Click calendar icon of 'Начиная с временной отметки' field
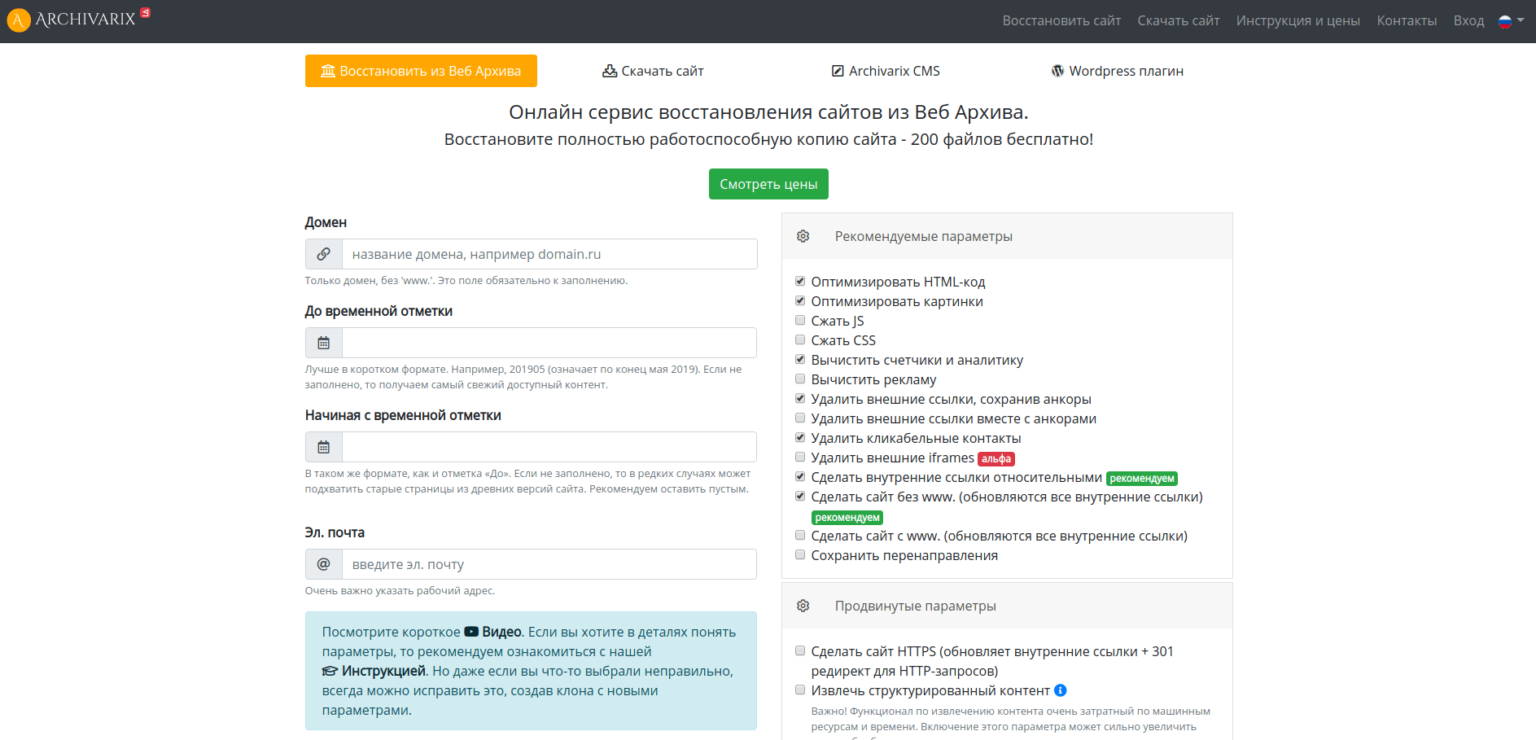Screen dimensions: 1536x740 (x=323, y=447)
